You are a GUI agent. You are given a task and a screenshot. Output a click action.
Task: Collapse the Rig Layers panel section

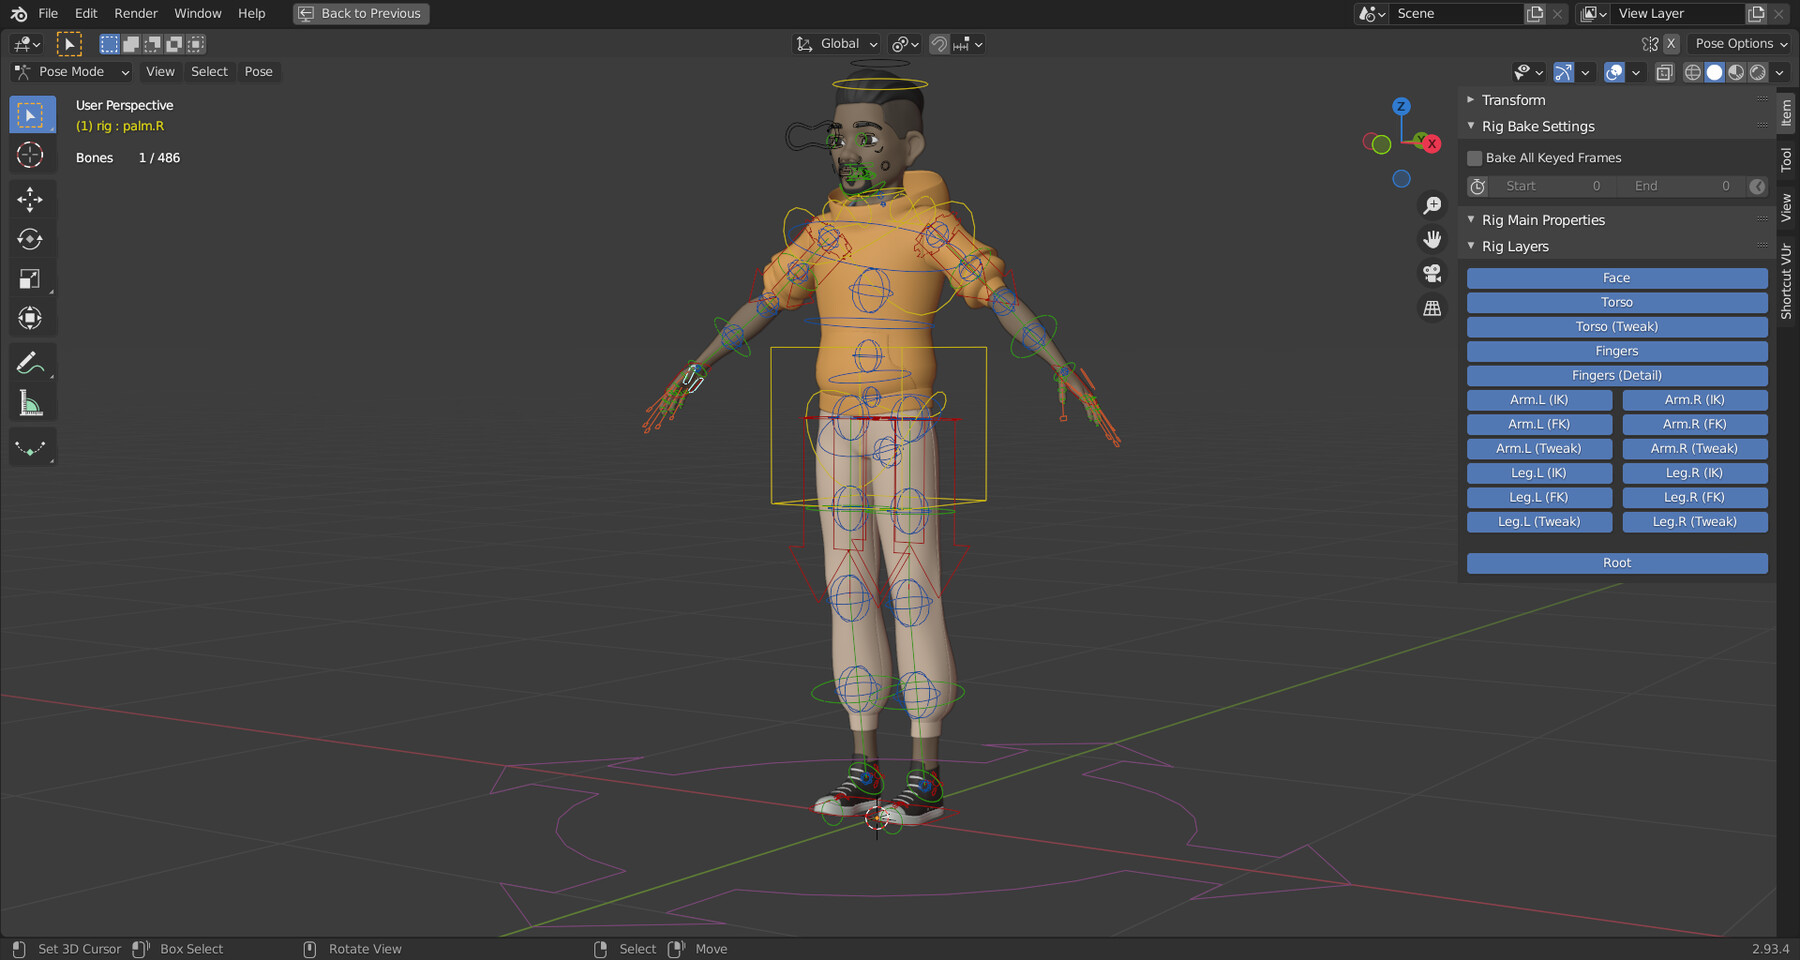tap(1470, 246)
